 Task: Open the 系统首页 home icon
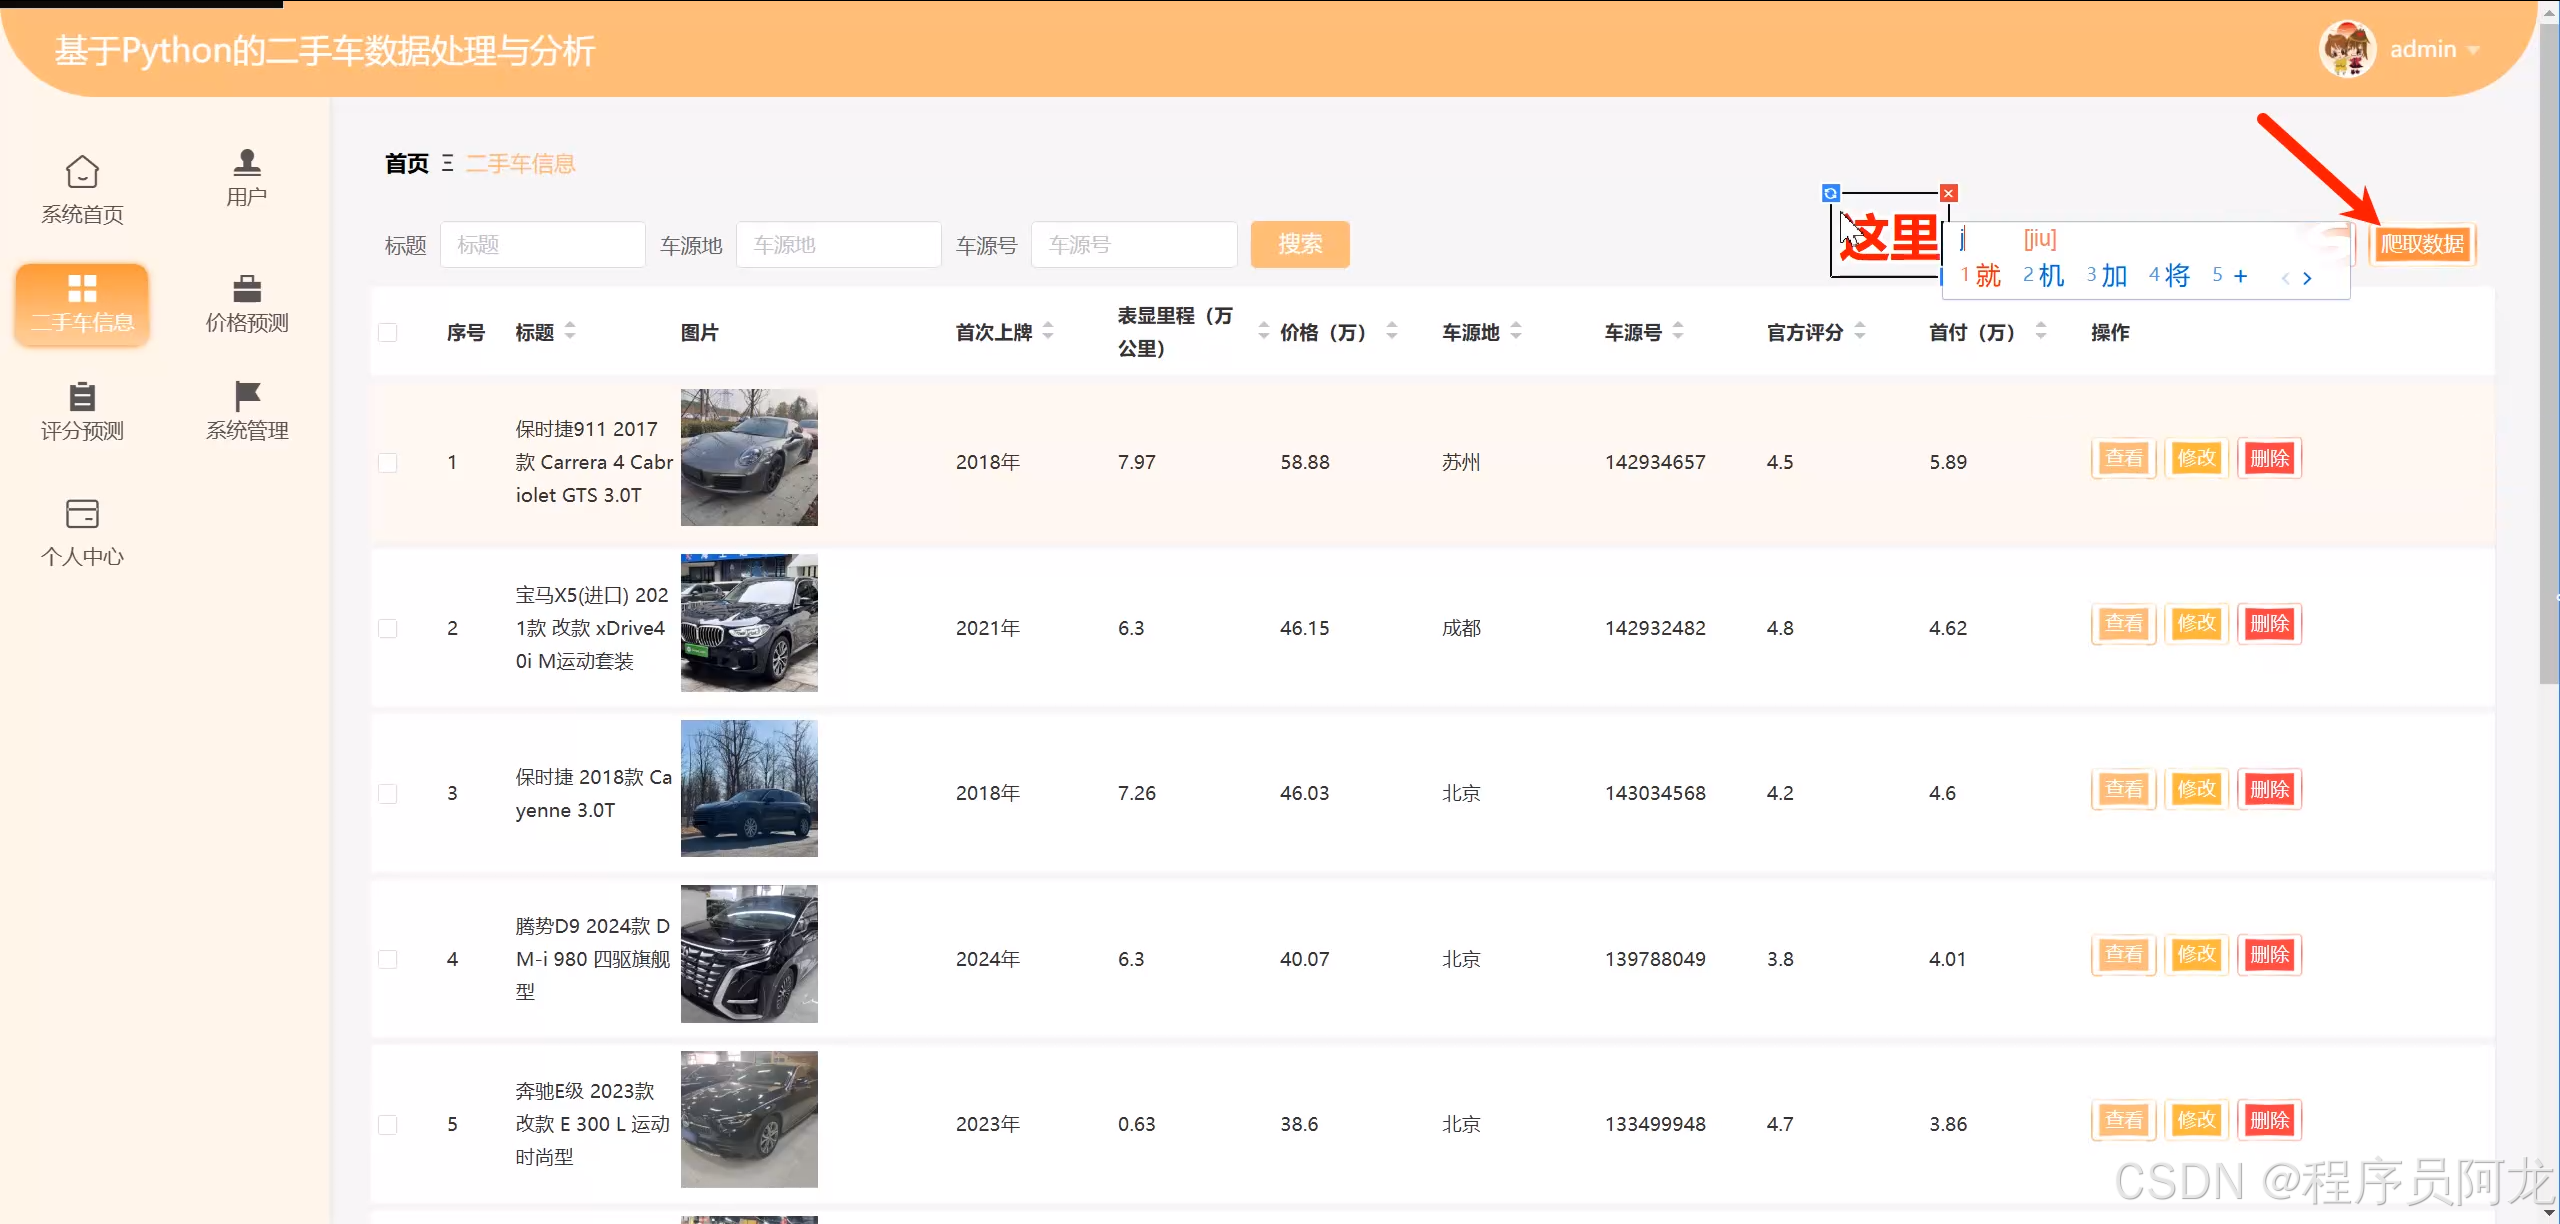[82, 173]
